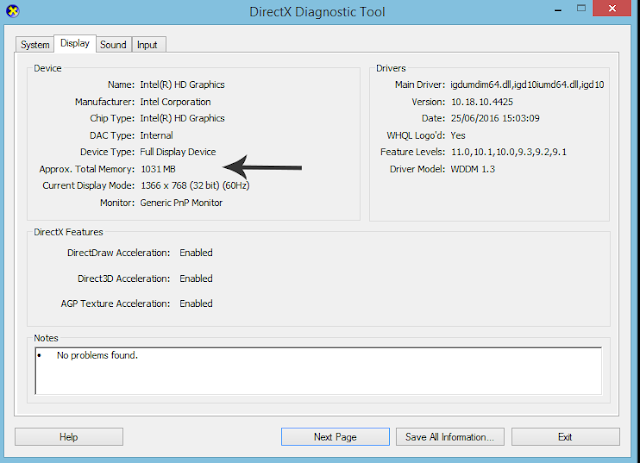Image resolution: width=640 pixels, height=463 pixels.
Task: Click the Next Page button
Action: coord(335,437)
